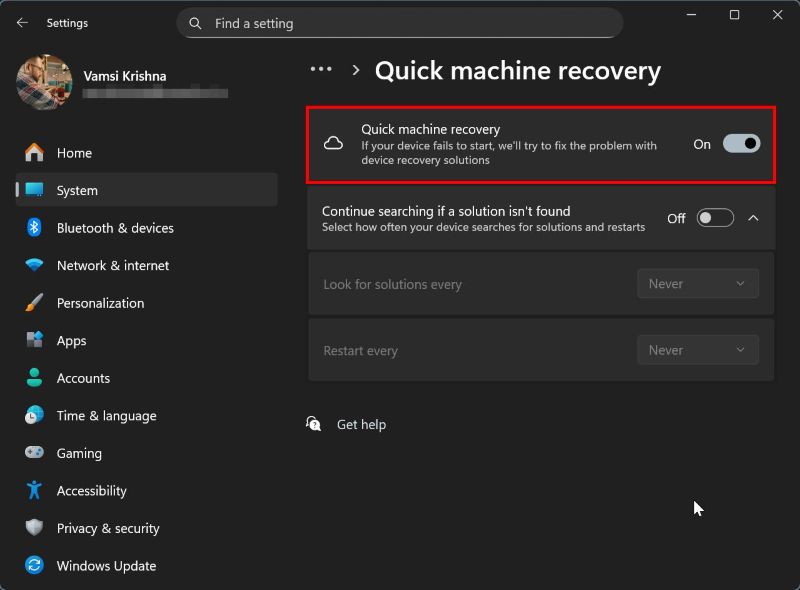Click the Find a setting search box

[400, 23]
